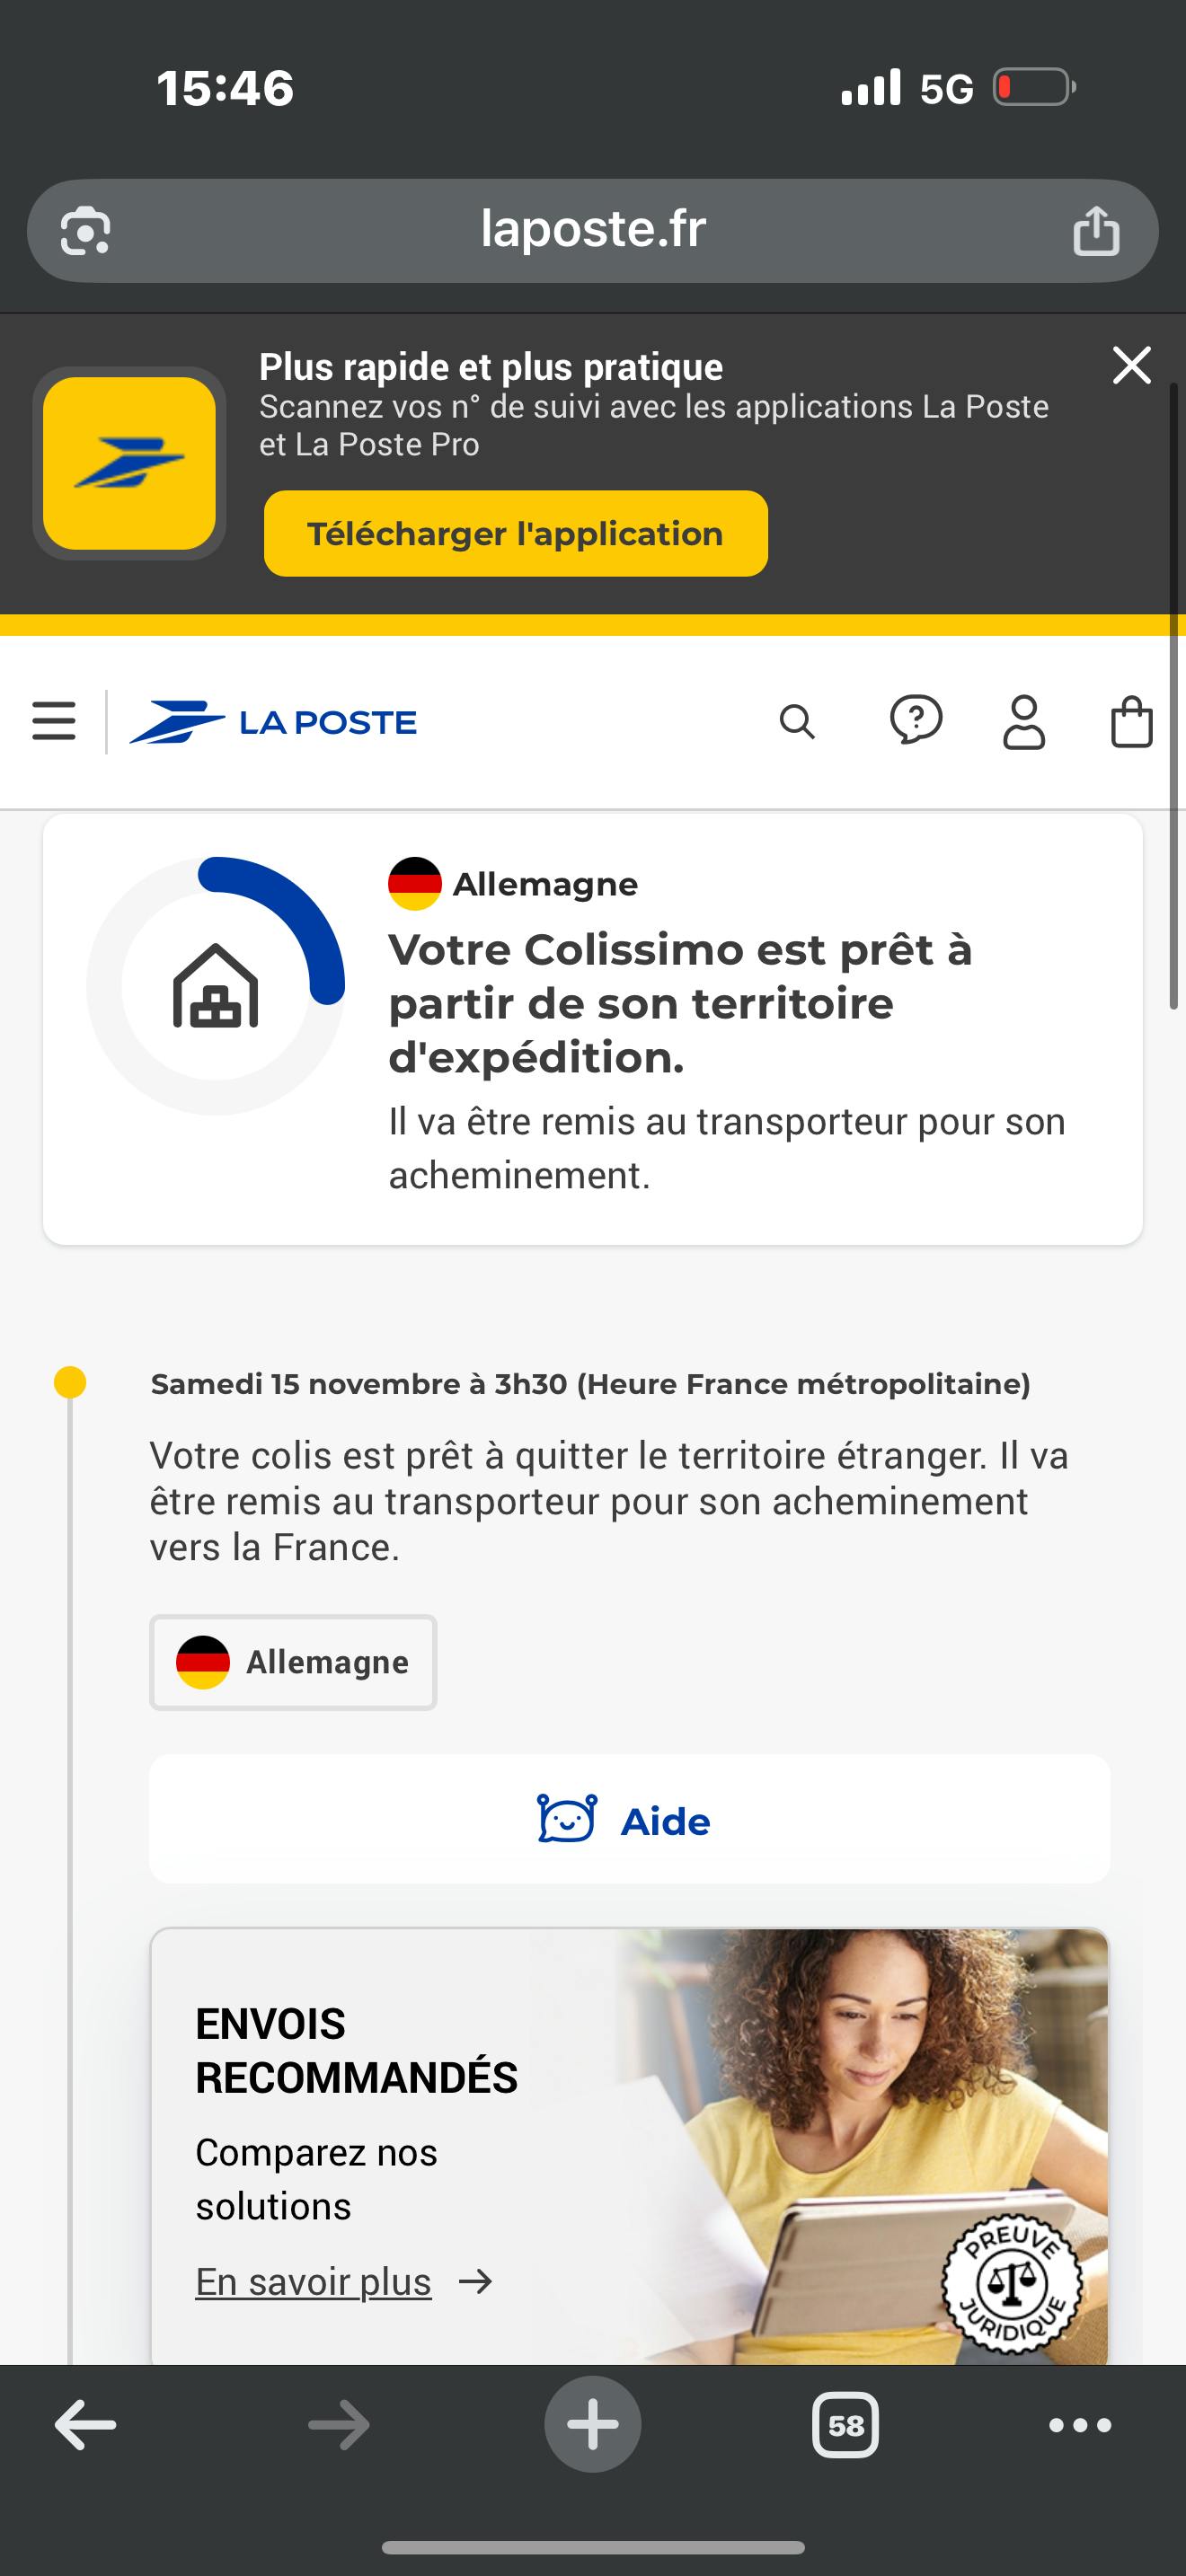Viewport: 1186px width, 2576px height.
Task: Tap the share icon in address bar
Action: (1096, 231)
